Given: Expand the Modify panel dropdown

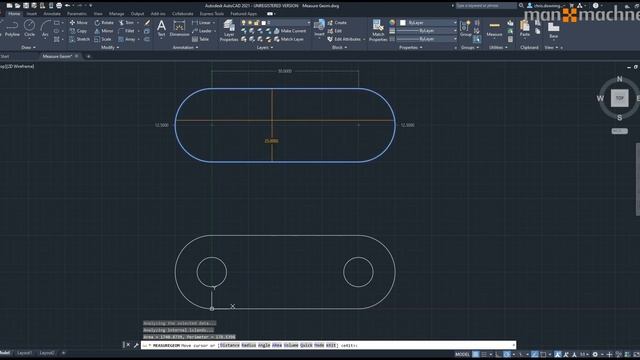Looking at the screenshot, I should pyautogui.click(x=110, y=47).
